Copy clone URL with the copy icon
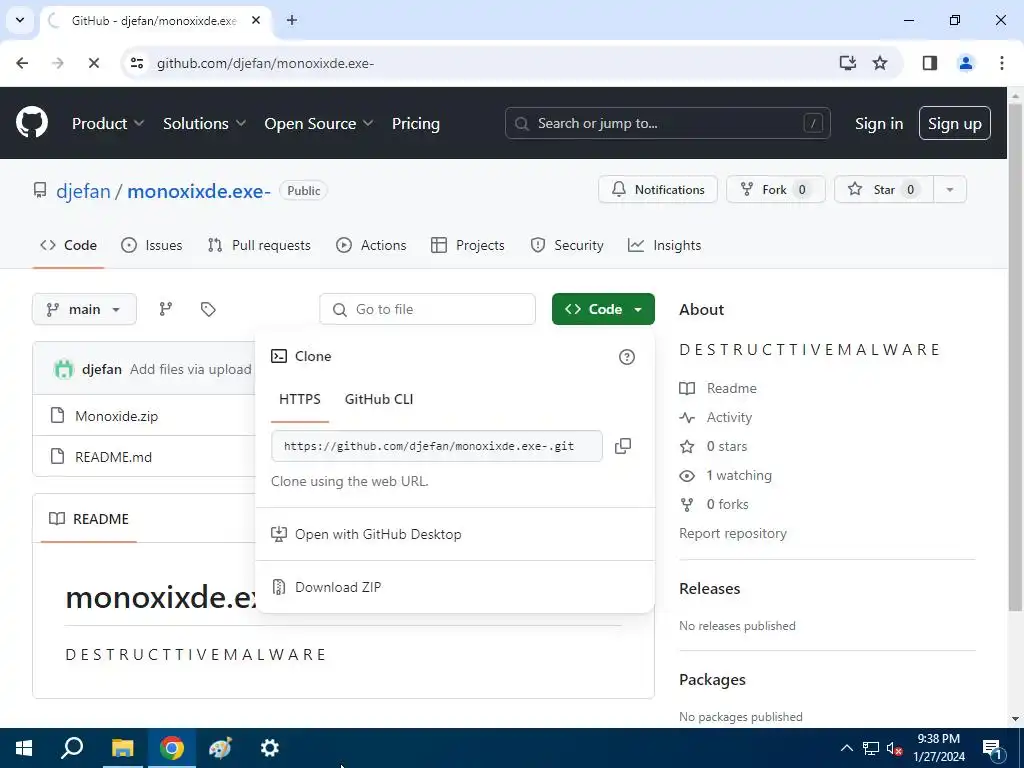1024x768 pixels. (x=623, y=446)
